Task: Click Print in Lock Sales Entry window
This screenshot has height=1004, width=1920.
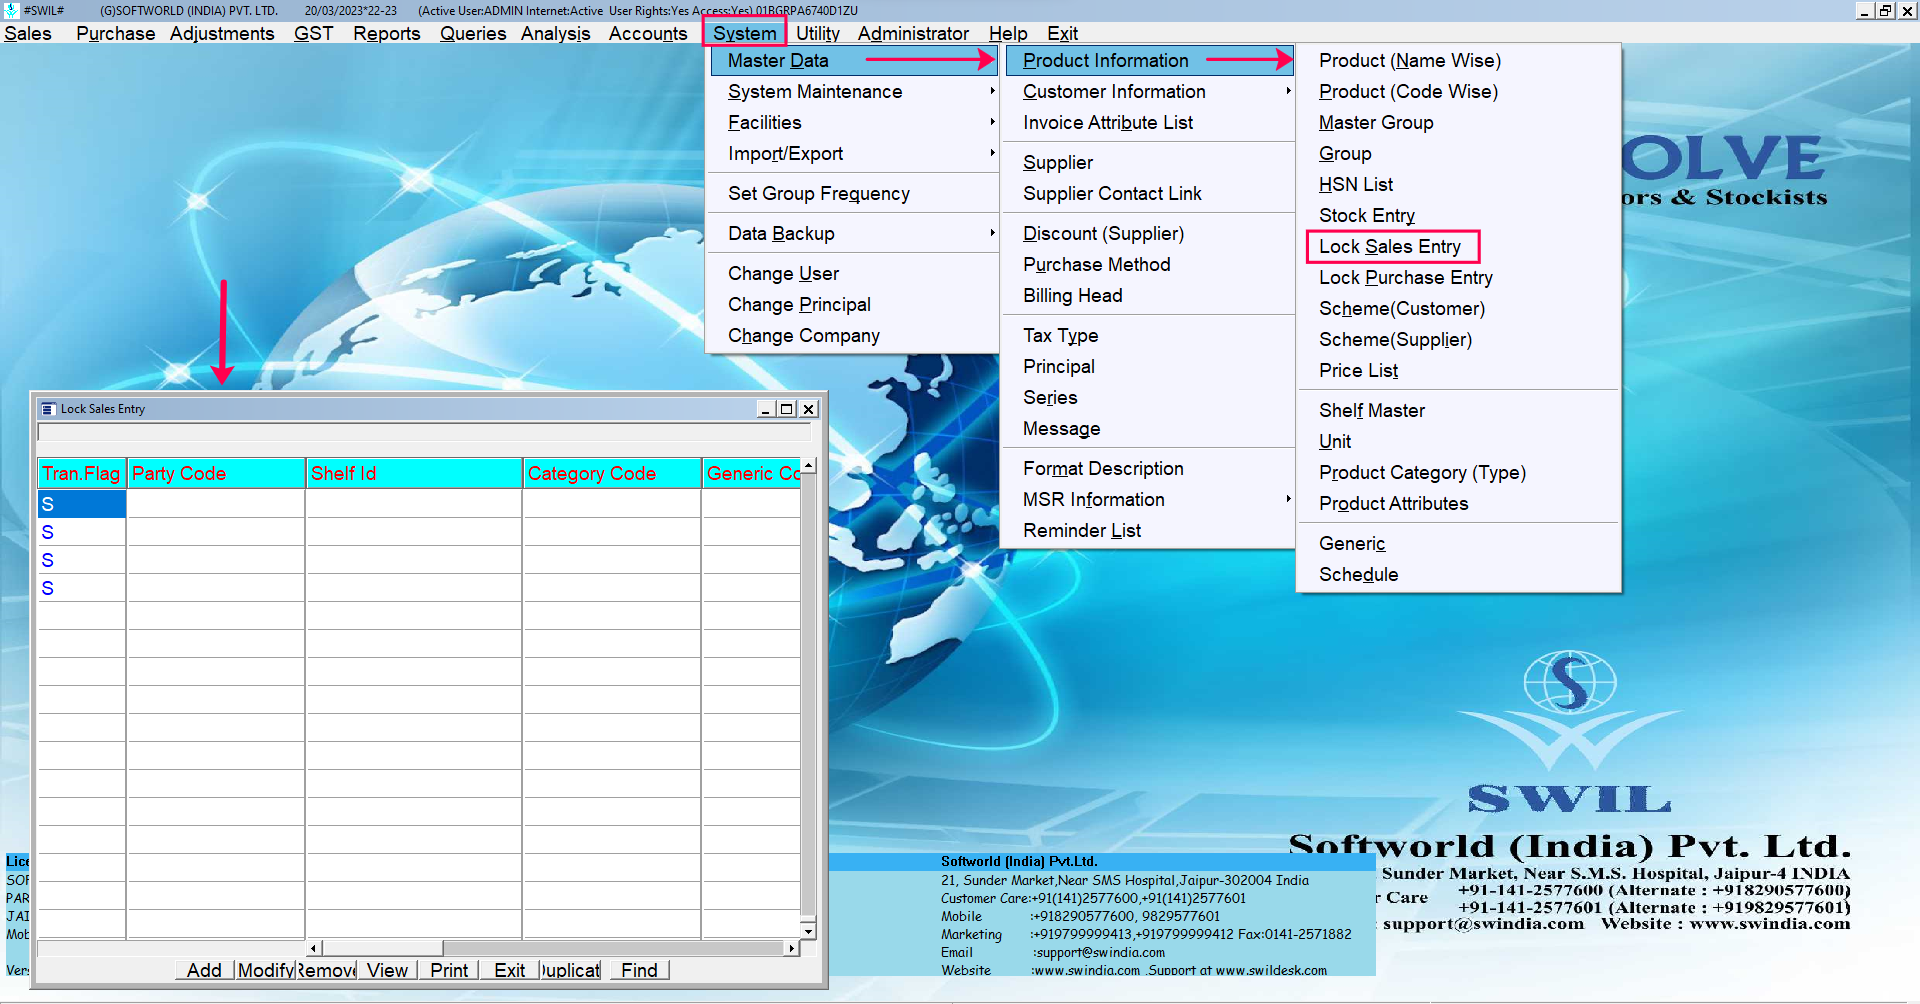Action: [x=449, y=970]
